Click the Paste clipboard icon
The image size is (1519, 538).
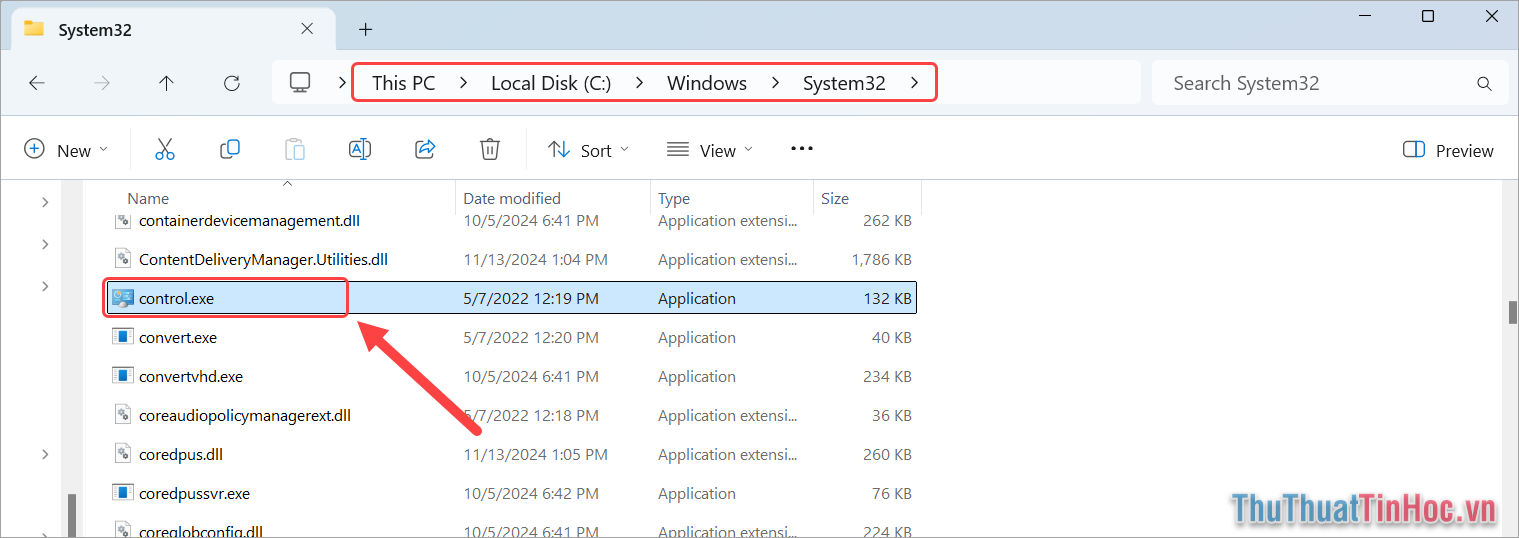pyautogui.click(x=295, y=150)
